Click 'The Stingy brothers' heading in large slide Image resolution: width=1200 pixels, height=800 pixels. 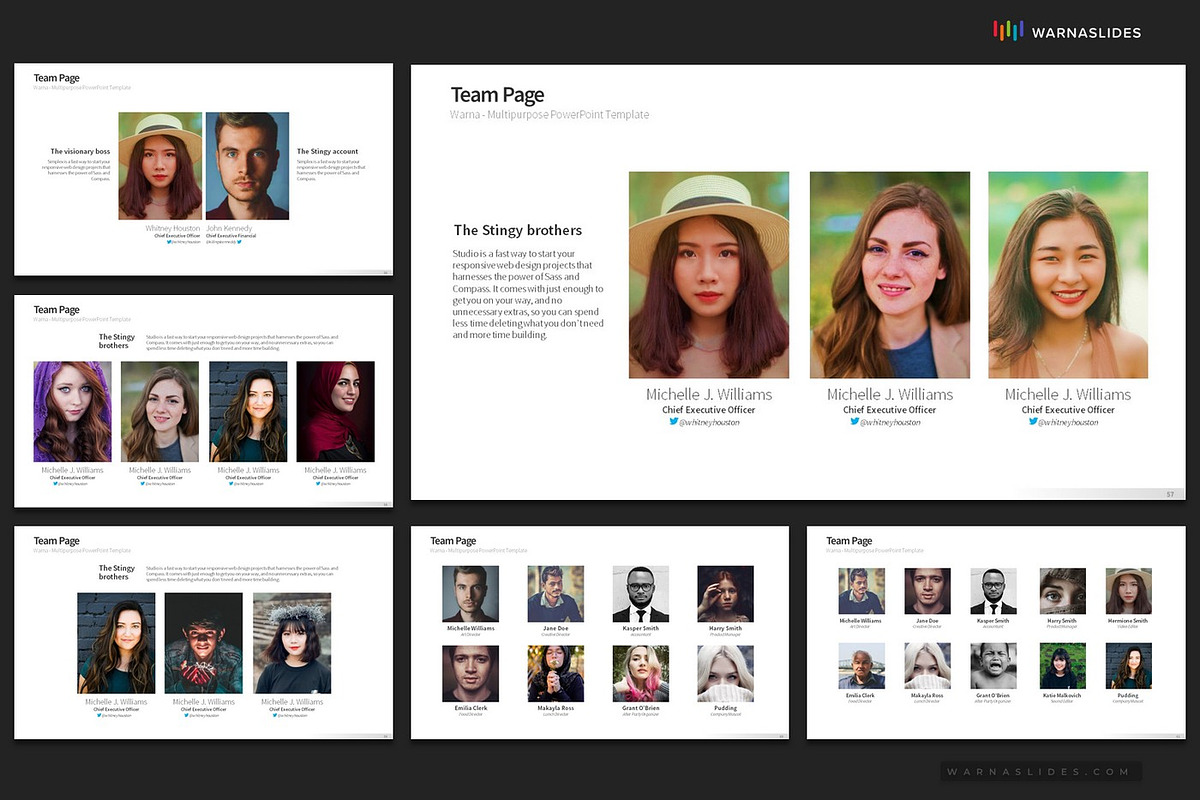[x=518, y=230]
